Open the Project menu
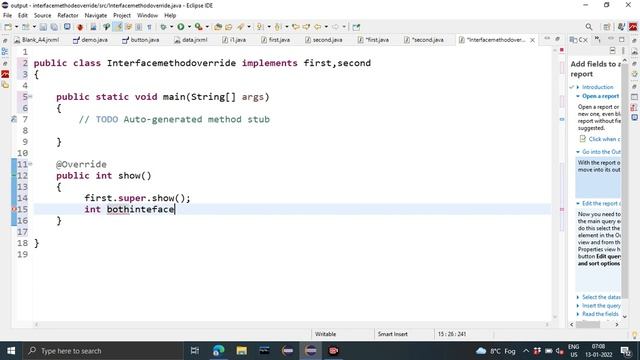Screen dimensions: 640x360 [x=122, y=16]
